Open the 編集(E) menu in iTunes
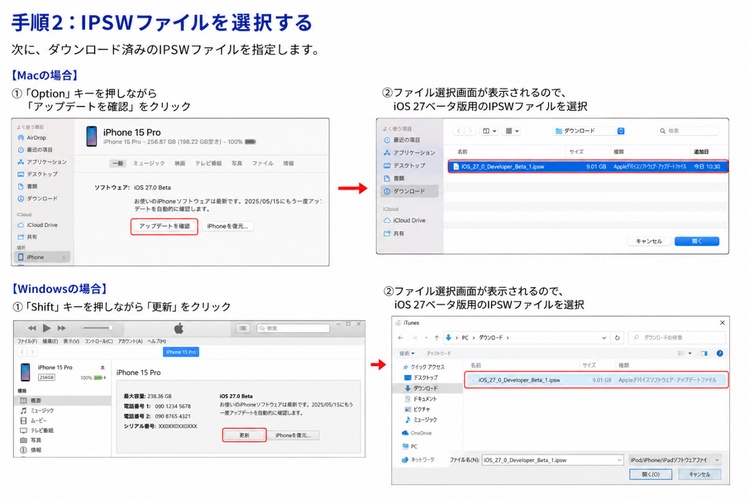This screenshot has height=500, width=749. point(50,341)
